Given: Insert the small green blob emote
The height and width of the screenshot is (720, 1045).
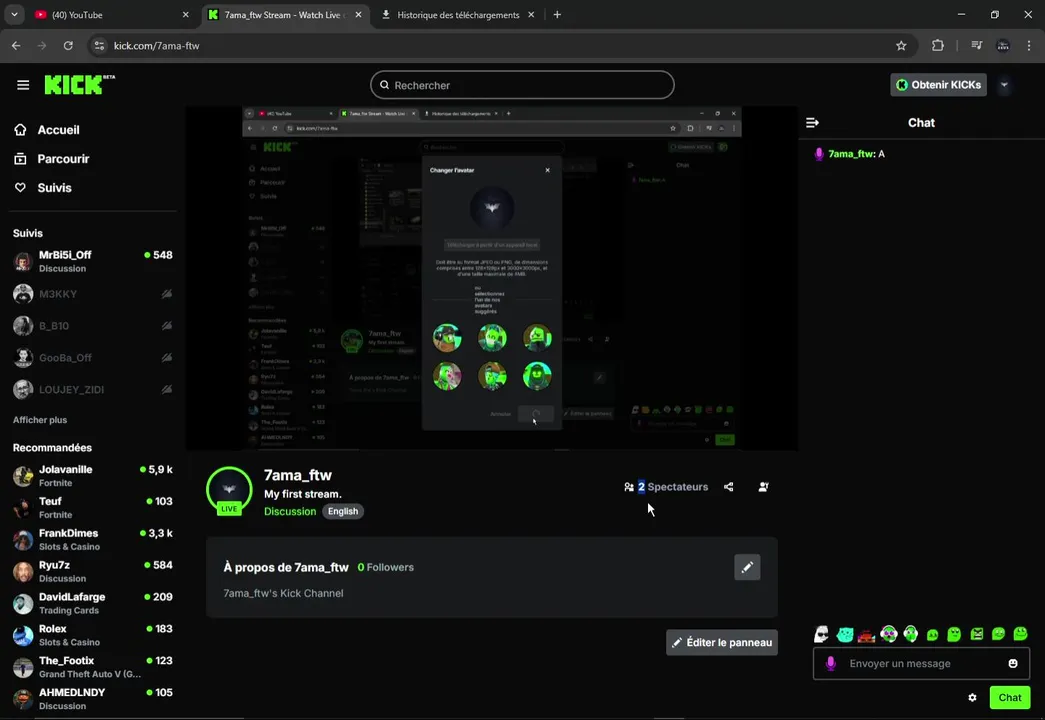Looking at the screenshot, I should click(932, 635).
